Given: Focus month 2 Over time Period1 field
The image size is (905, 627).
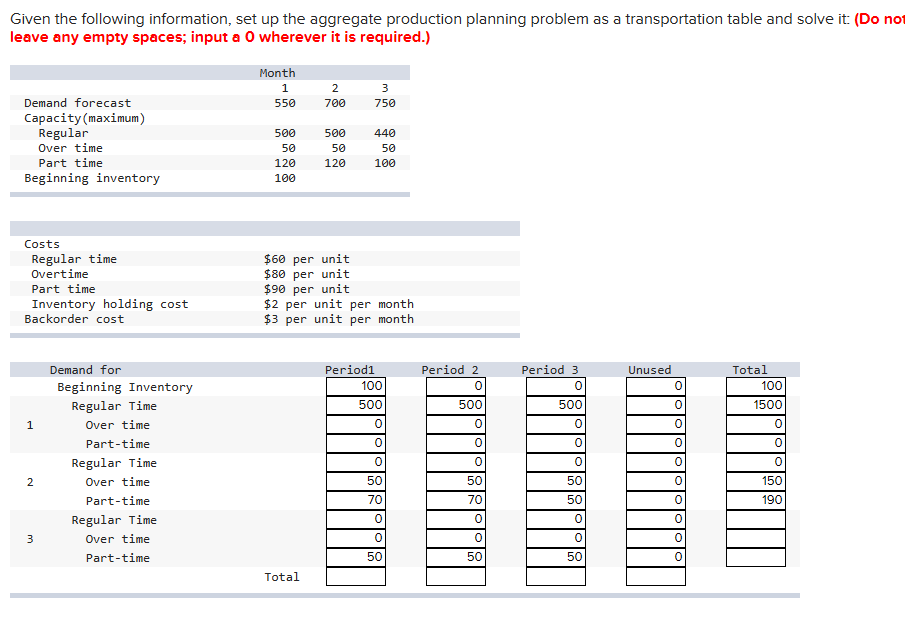Looking at the screenshot, I should [x=356, y=482].
